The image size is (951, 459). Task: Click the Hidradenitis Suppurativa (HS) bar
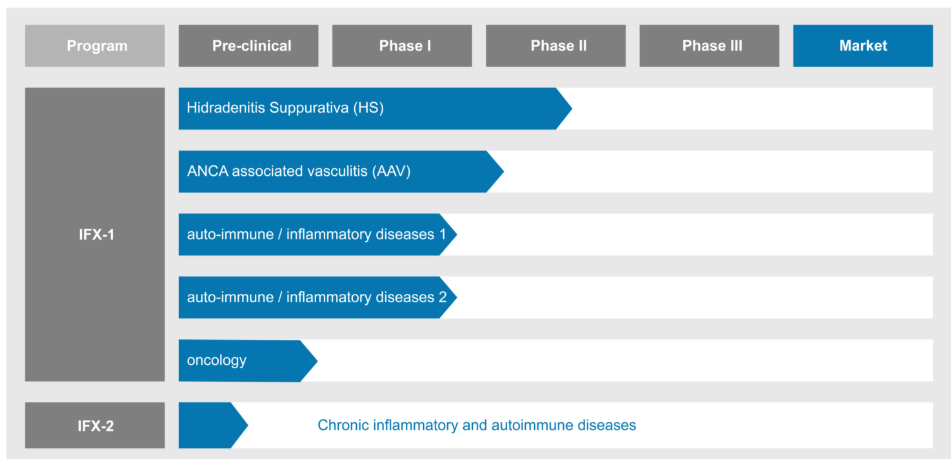[375, 109]
